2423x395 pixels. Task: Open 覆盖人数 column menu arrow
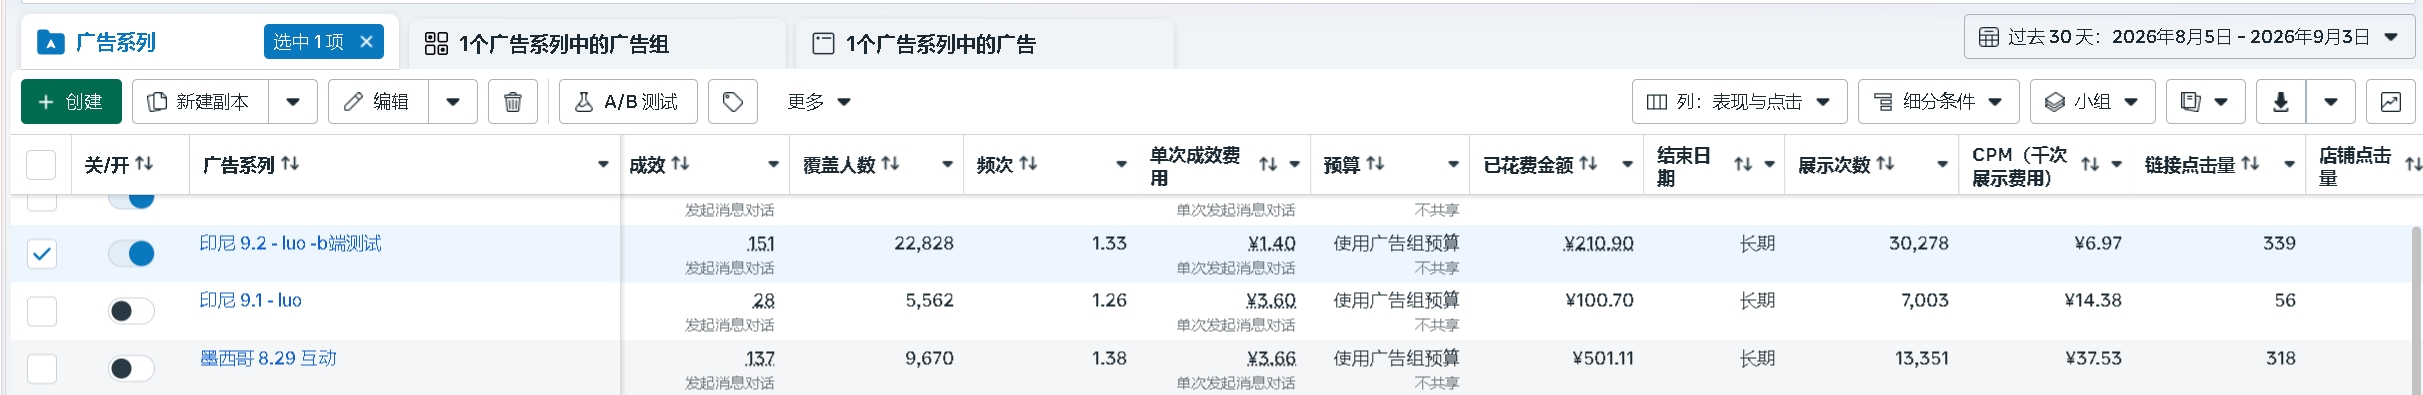tap(947, 164)
